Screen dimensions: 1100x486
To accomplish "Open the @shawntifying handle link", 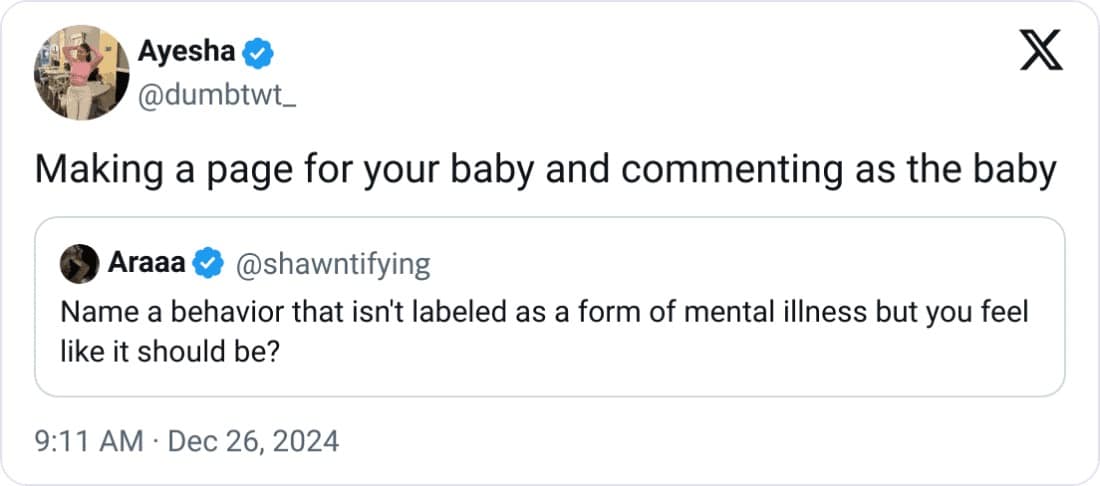I will (x=332, y=264).
